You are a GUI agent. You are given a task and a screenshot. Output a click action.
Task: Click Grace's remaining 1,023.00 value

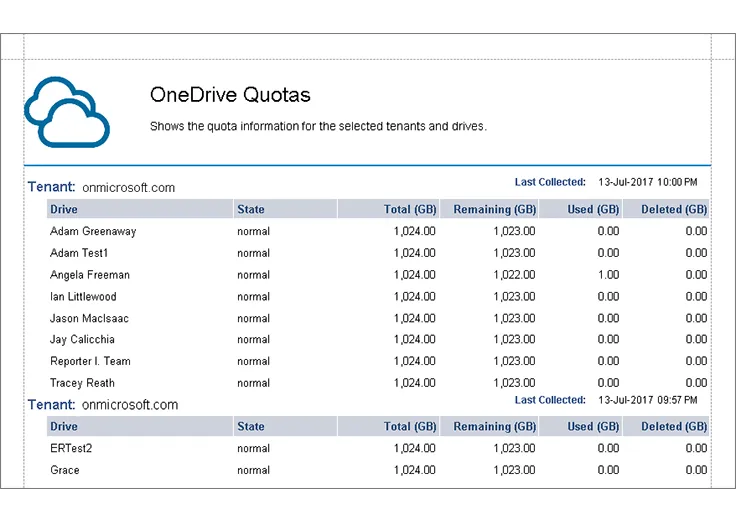(514, 470)
